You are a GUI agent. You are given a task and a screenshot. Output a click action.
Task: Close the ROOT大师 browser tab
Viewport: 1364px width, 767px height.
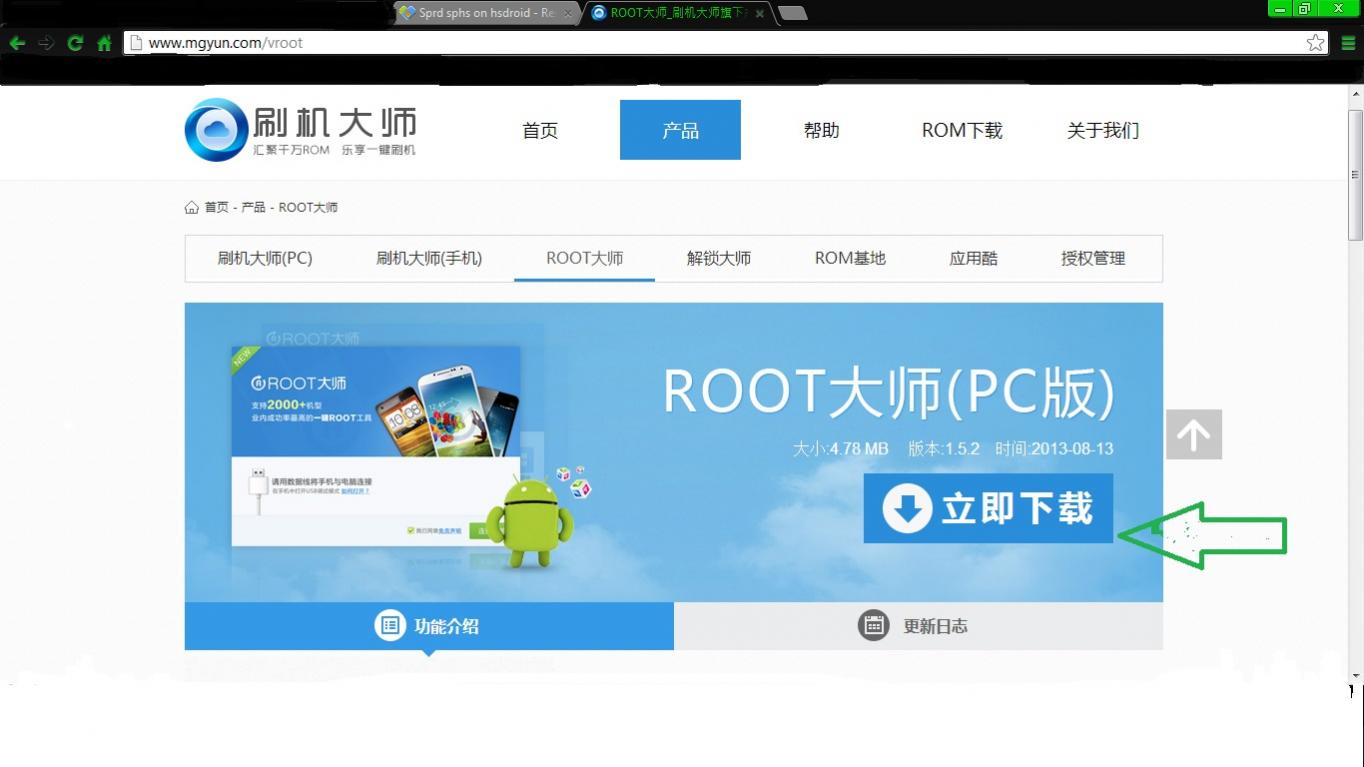760,13
